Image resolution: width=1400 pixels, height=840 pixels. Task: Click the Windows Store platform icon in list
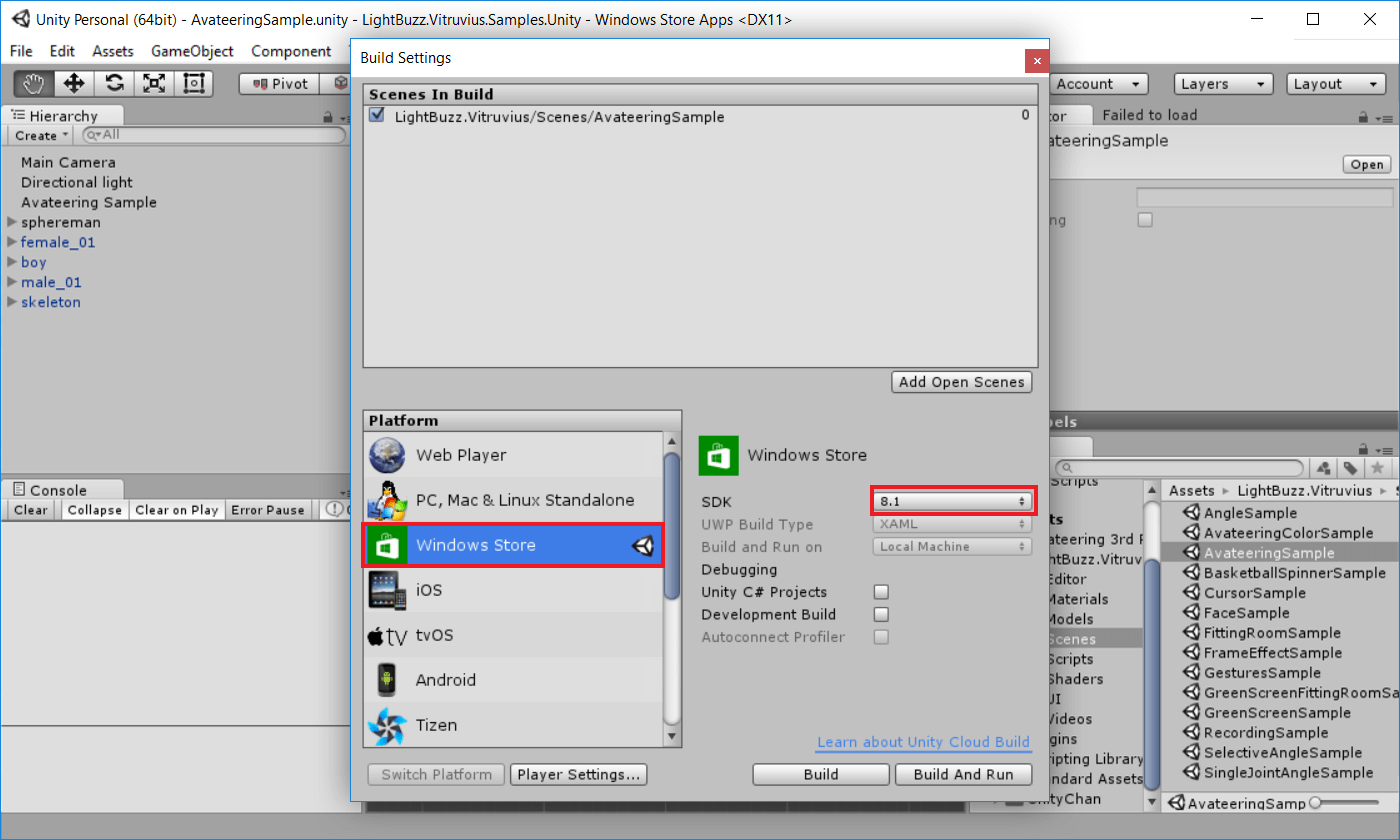click(x=386, y=545)
